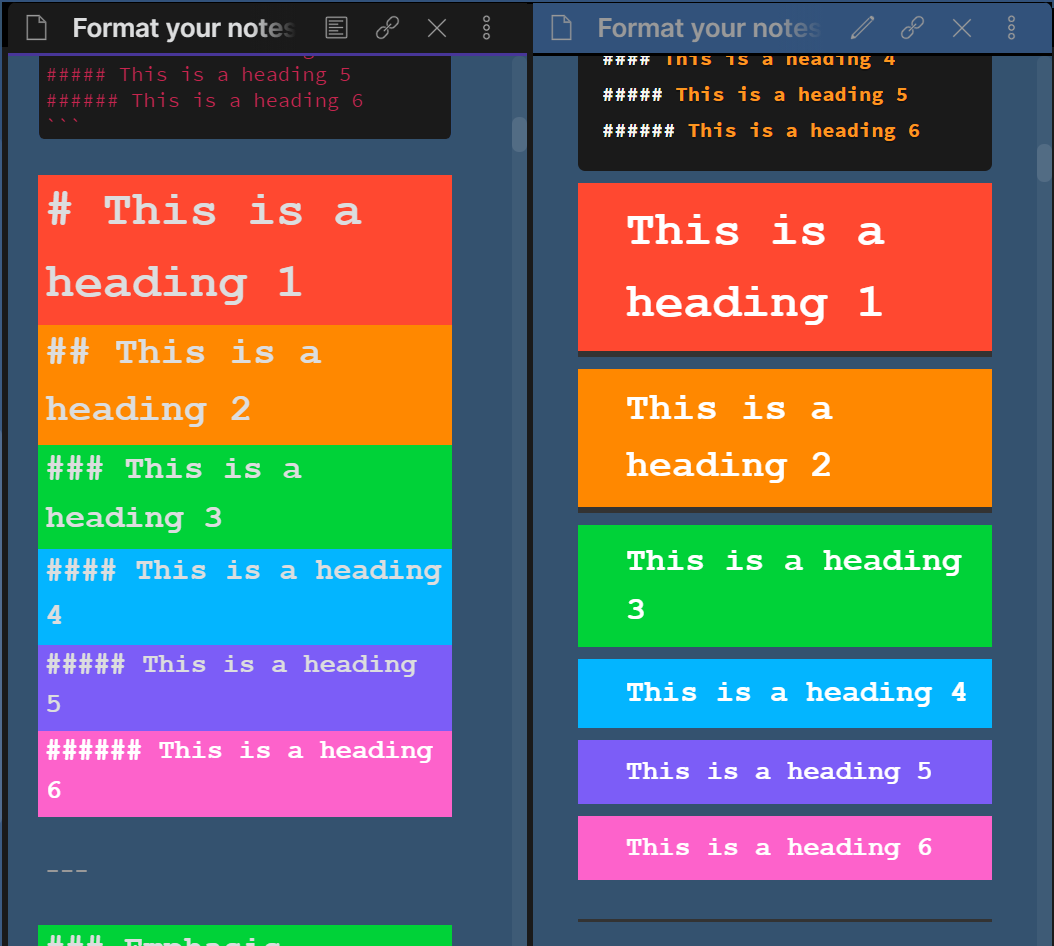The width and height of the screenshot is (1054, 946).
Task: Open more options menu in left pane
Action: point(487,28)
